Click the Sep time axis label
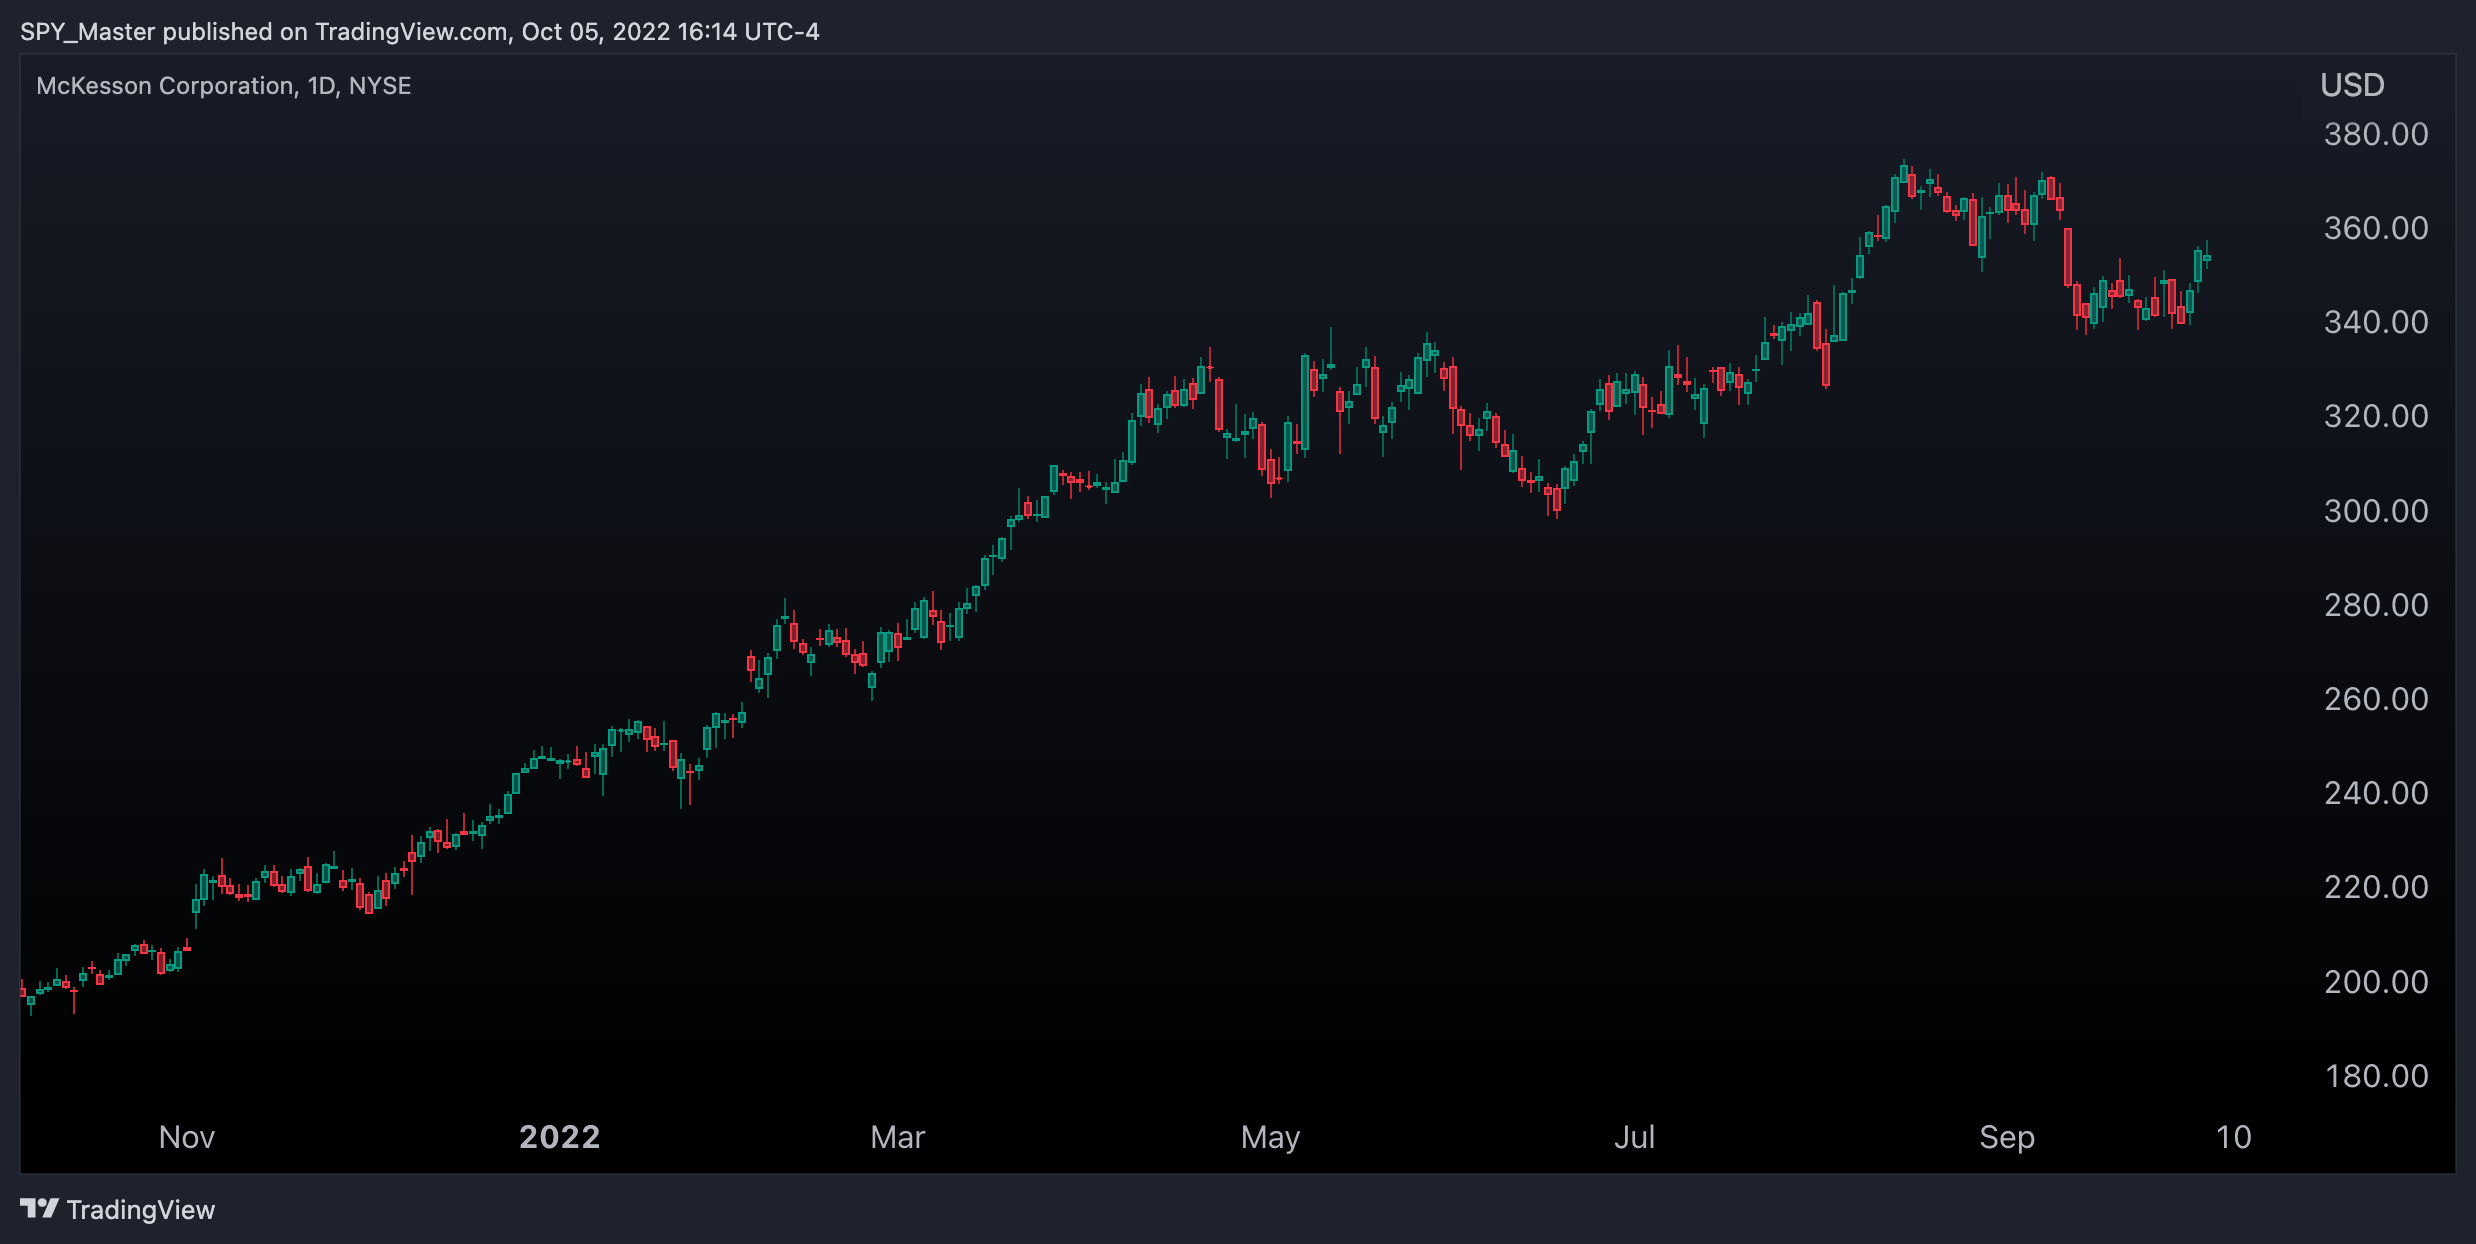This screenshot has width=2476, height=1244. (2007, 1138)
